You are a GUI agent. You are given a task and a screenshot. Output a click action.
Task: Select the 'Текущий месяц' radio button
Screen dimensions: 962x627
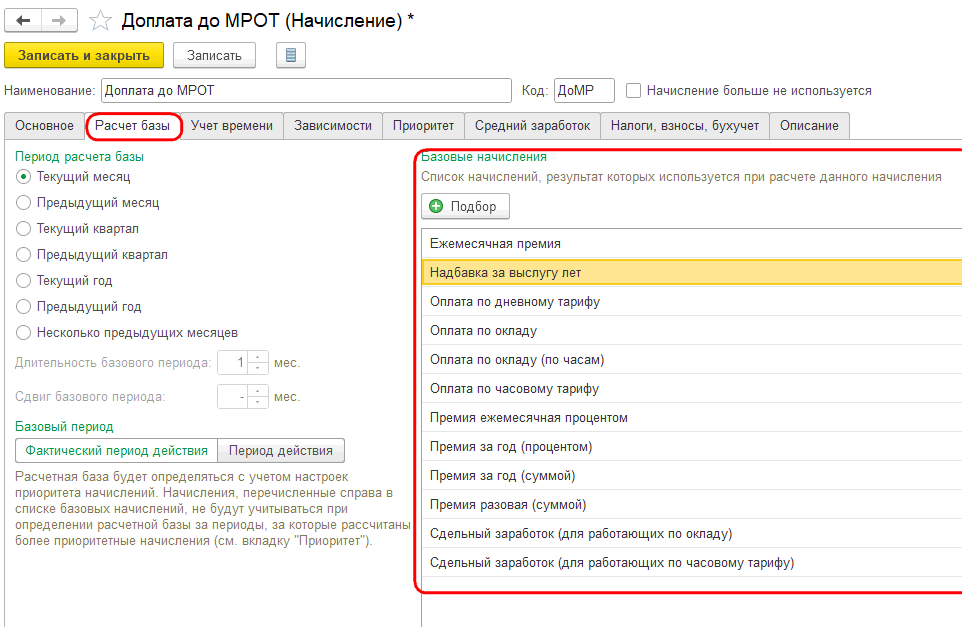(x=23, y=177)
